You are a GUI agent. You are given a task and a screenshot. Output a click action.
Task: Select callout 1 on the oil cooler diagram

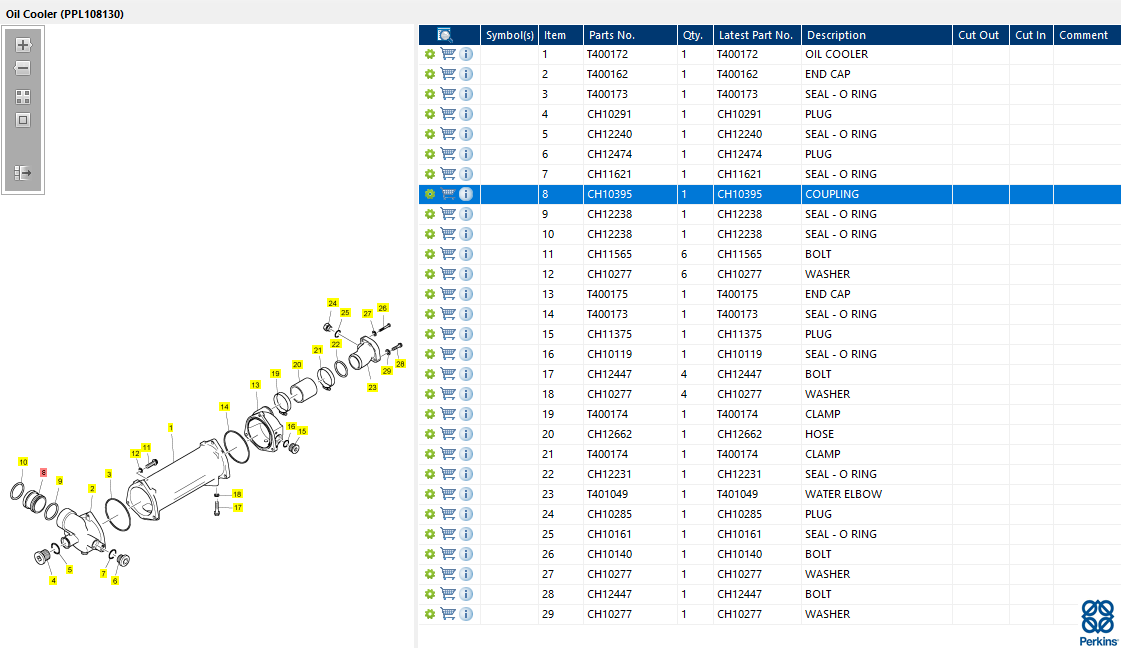coord(170,428)
